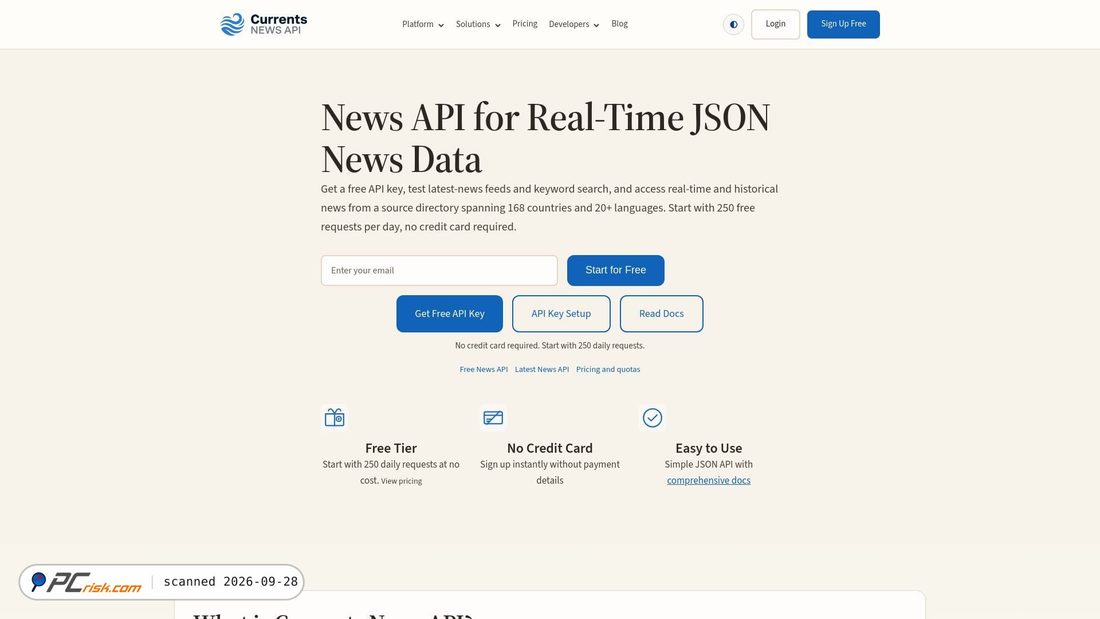Expand the Developers menu
The height and width of the screenshot is (619, 1100).
574,25
